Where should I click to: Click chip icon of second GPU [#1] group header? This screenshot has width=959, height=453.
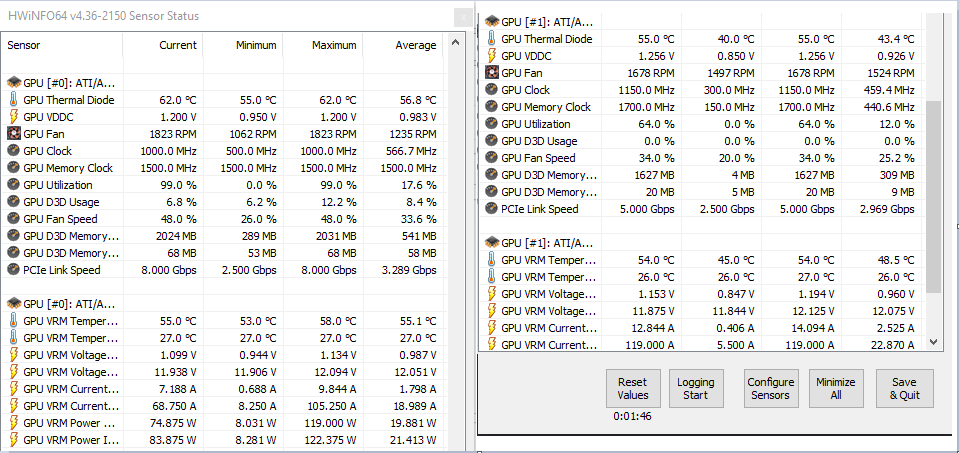(x=492, y=243)
